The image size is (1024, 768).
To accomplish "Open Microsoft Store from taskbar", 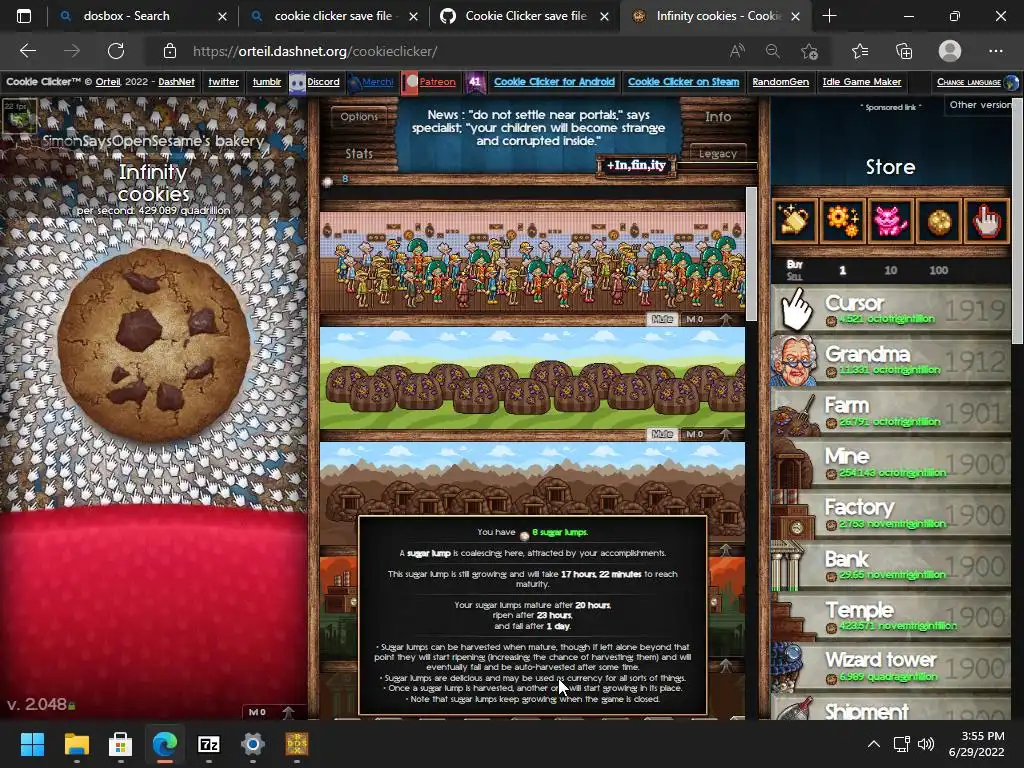I will coord(120,744).
